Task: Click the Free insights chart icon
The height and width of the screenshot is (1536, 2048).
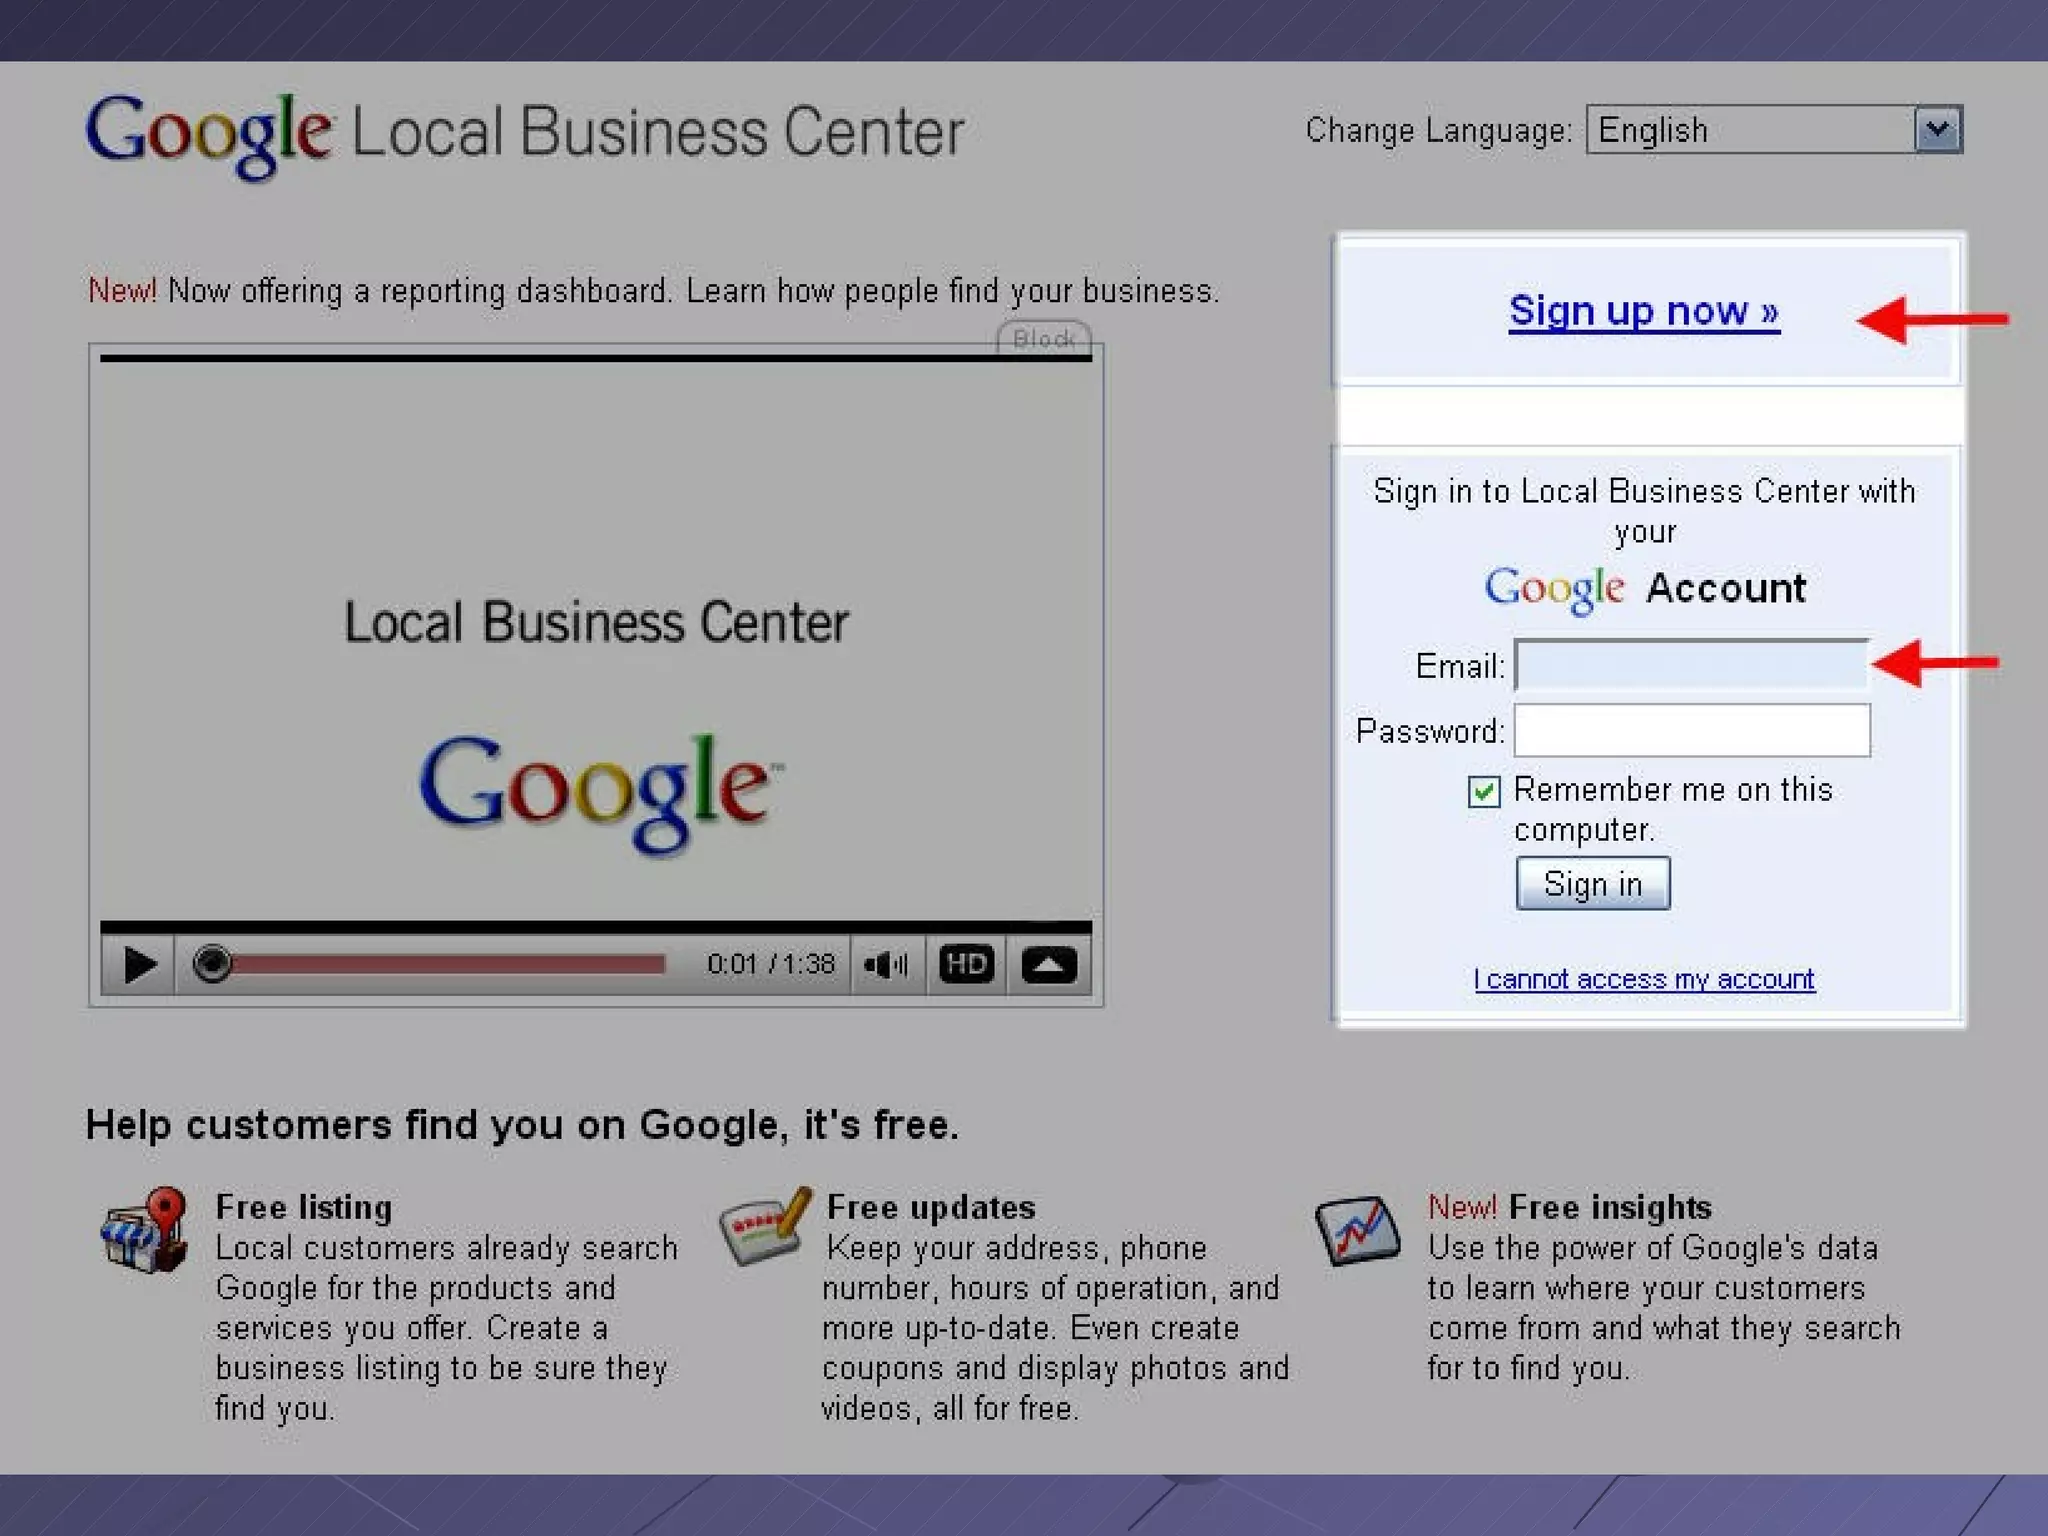Action: pos(1357,1230)
